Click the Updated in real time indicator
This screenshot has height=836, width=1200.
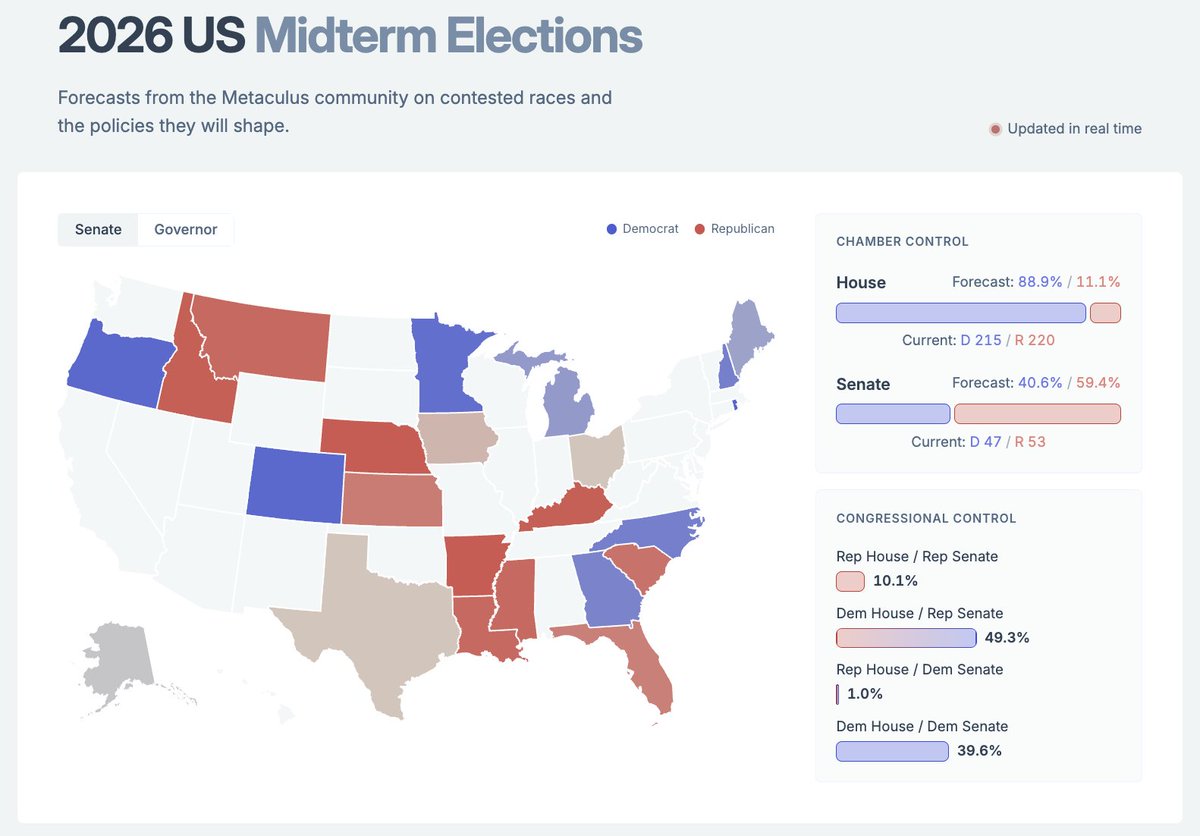[x=1065, y=129]
